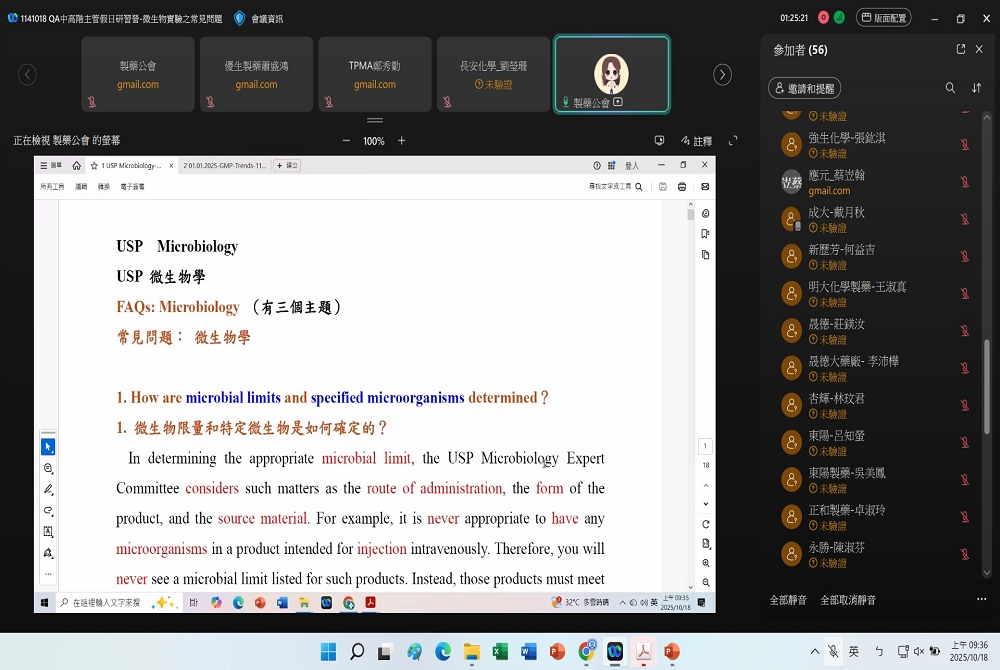Select the 製藥公會 active speaker thumbnail
This screenshot has height=670, width=1000.
point(611,75)
